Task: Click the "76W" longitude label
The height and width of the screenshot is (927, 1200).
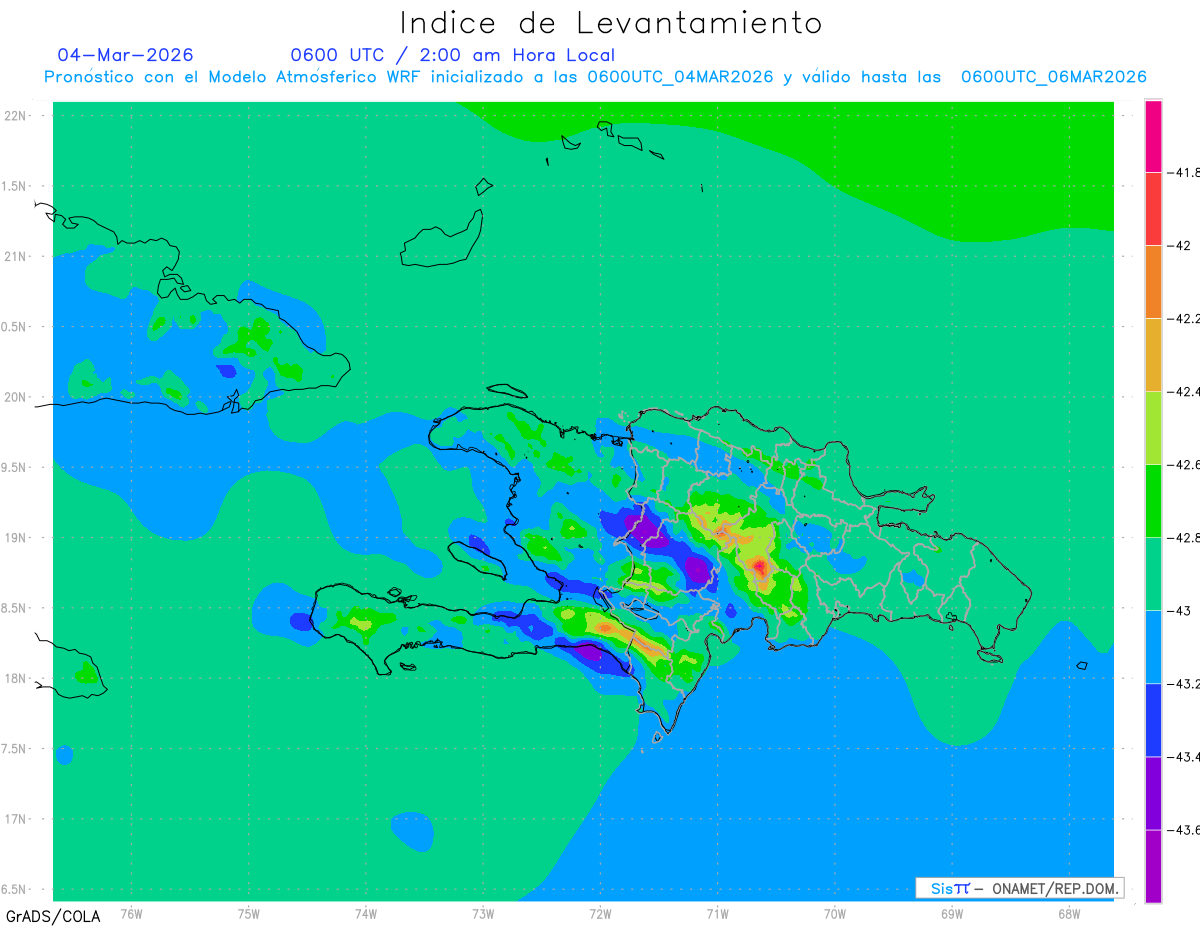Action: coord(131,912)
